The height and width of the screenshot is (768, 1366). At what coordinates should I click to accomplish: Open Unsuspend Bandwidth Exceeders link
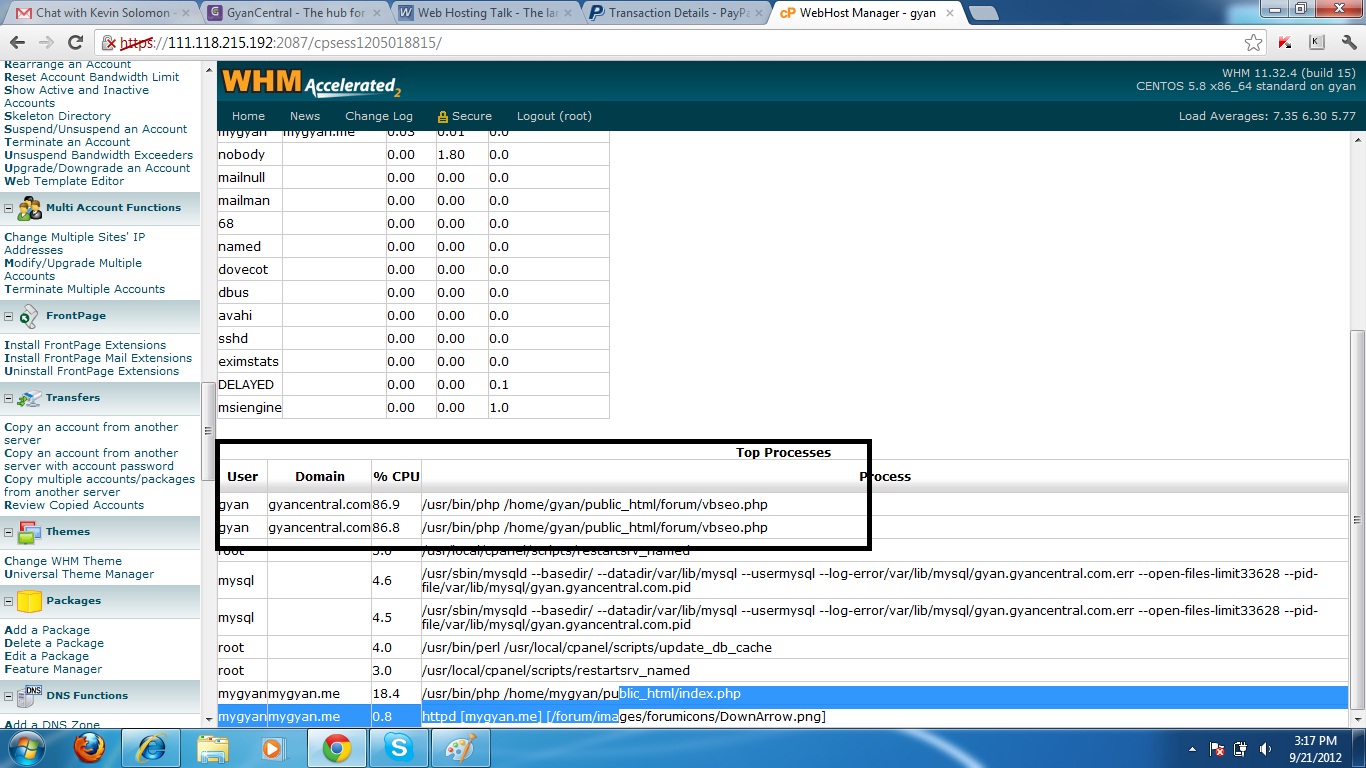98,155
